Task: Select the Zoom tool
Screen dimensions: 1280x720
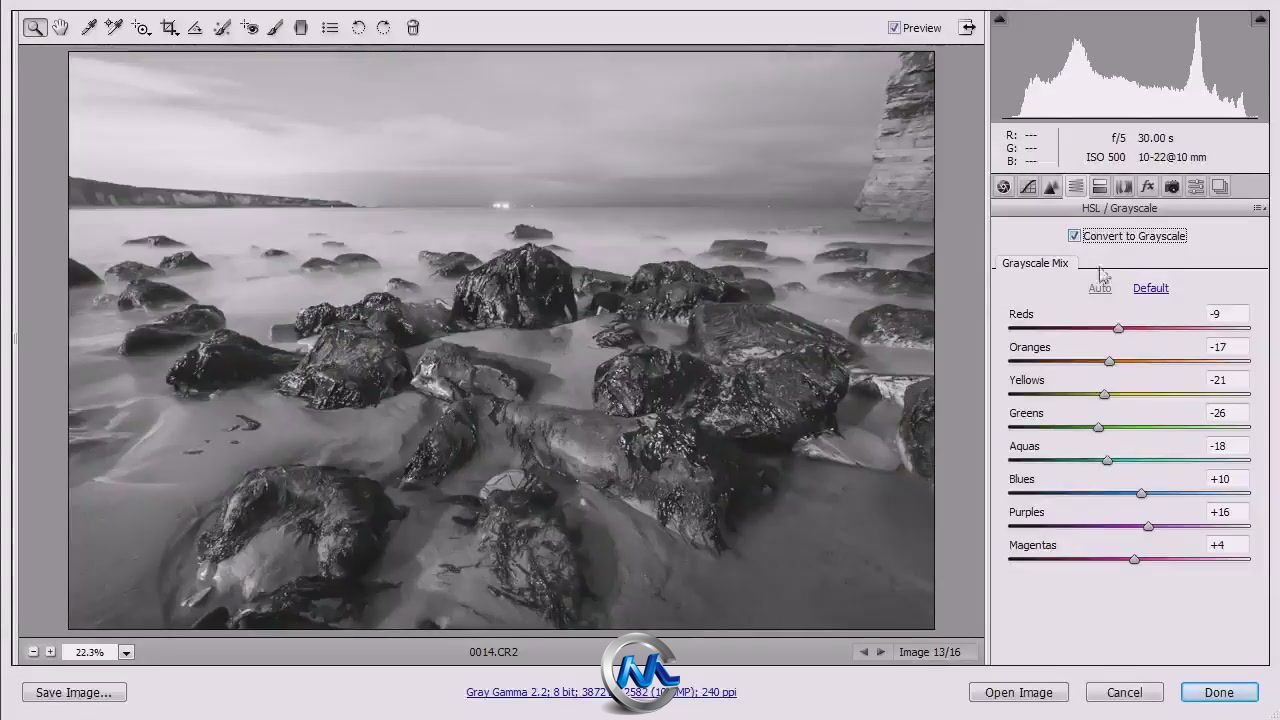Action: [35, 28]
